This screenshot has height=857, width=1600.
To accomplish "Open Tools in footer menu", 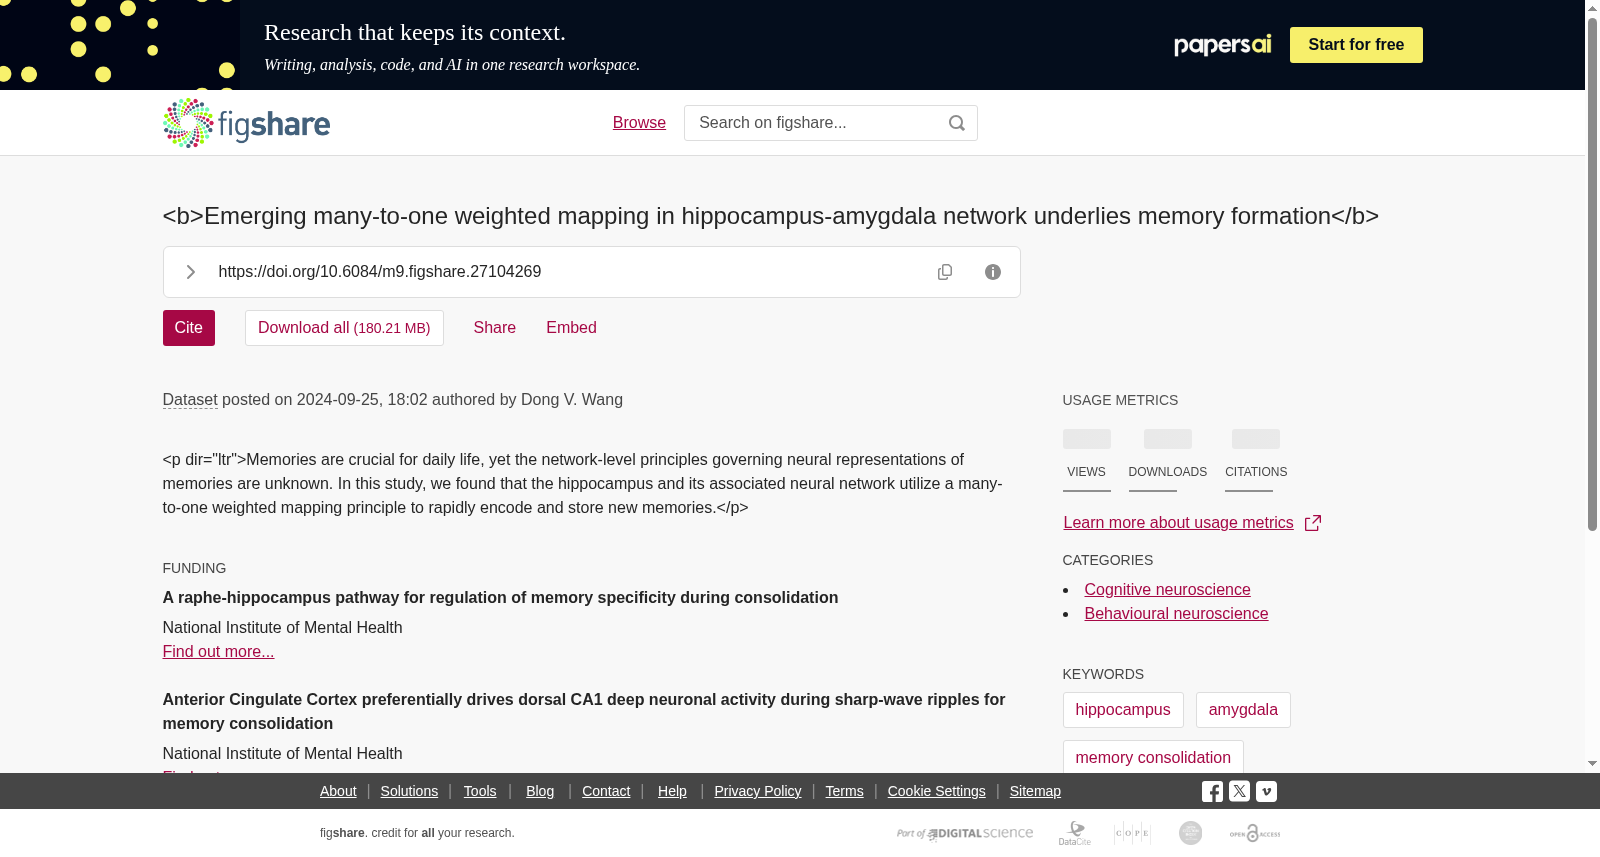I will 480,791.
